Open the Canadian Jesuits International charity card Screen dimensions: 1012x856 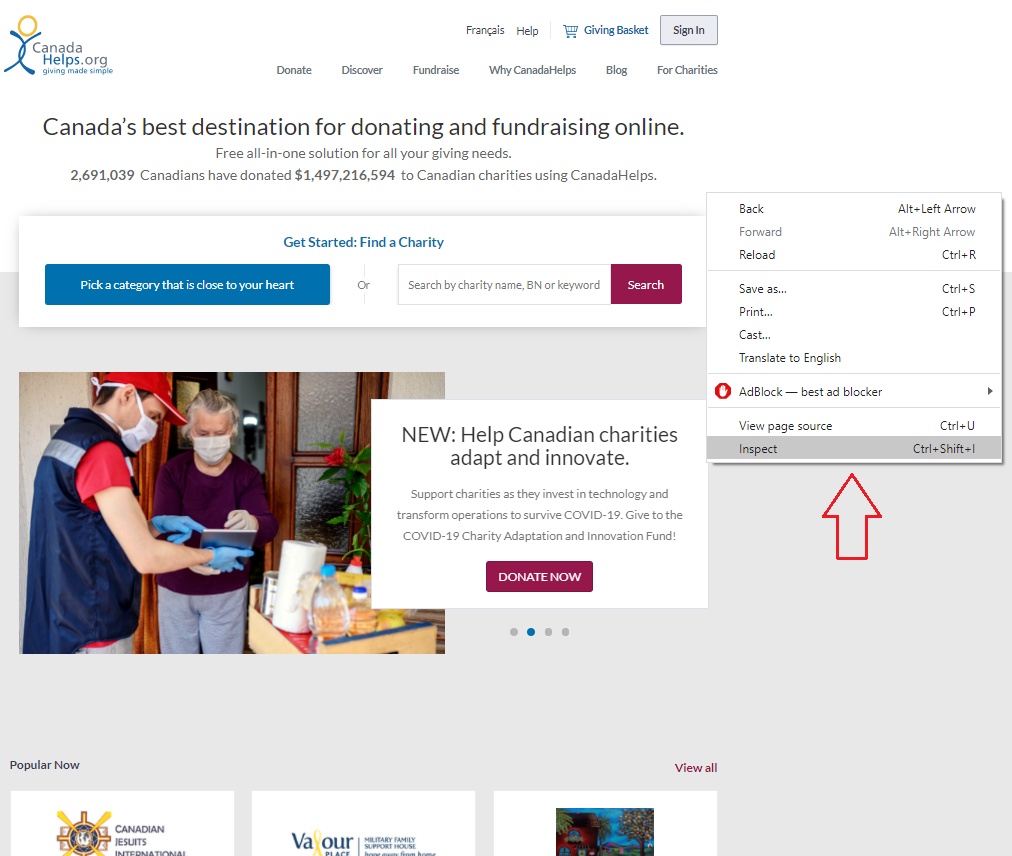[123, 824]
